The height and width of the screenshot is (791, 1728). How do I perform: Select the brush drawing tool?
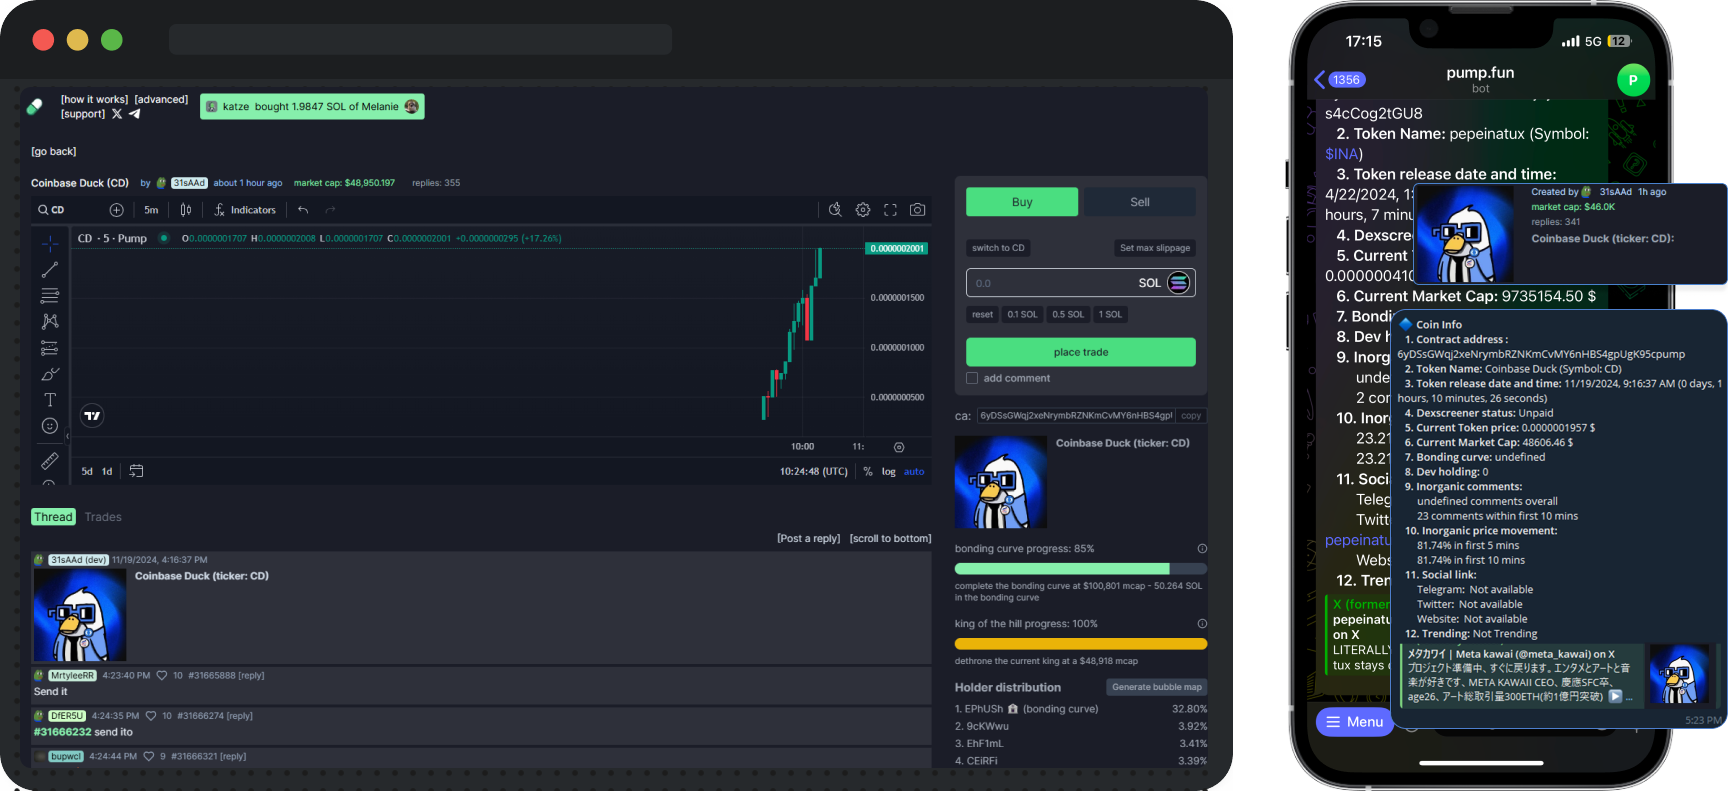(x=50, y=374)
